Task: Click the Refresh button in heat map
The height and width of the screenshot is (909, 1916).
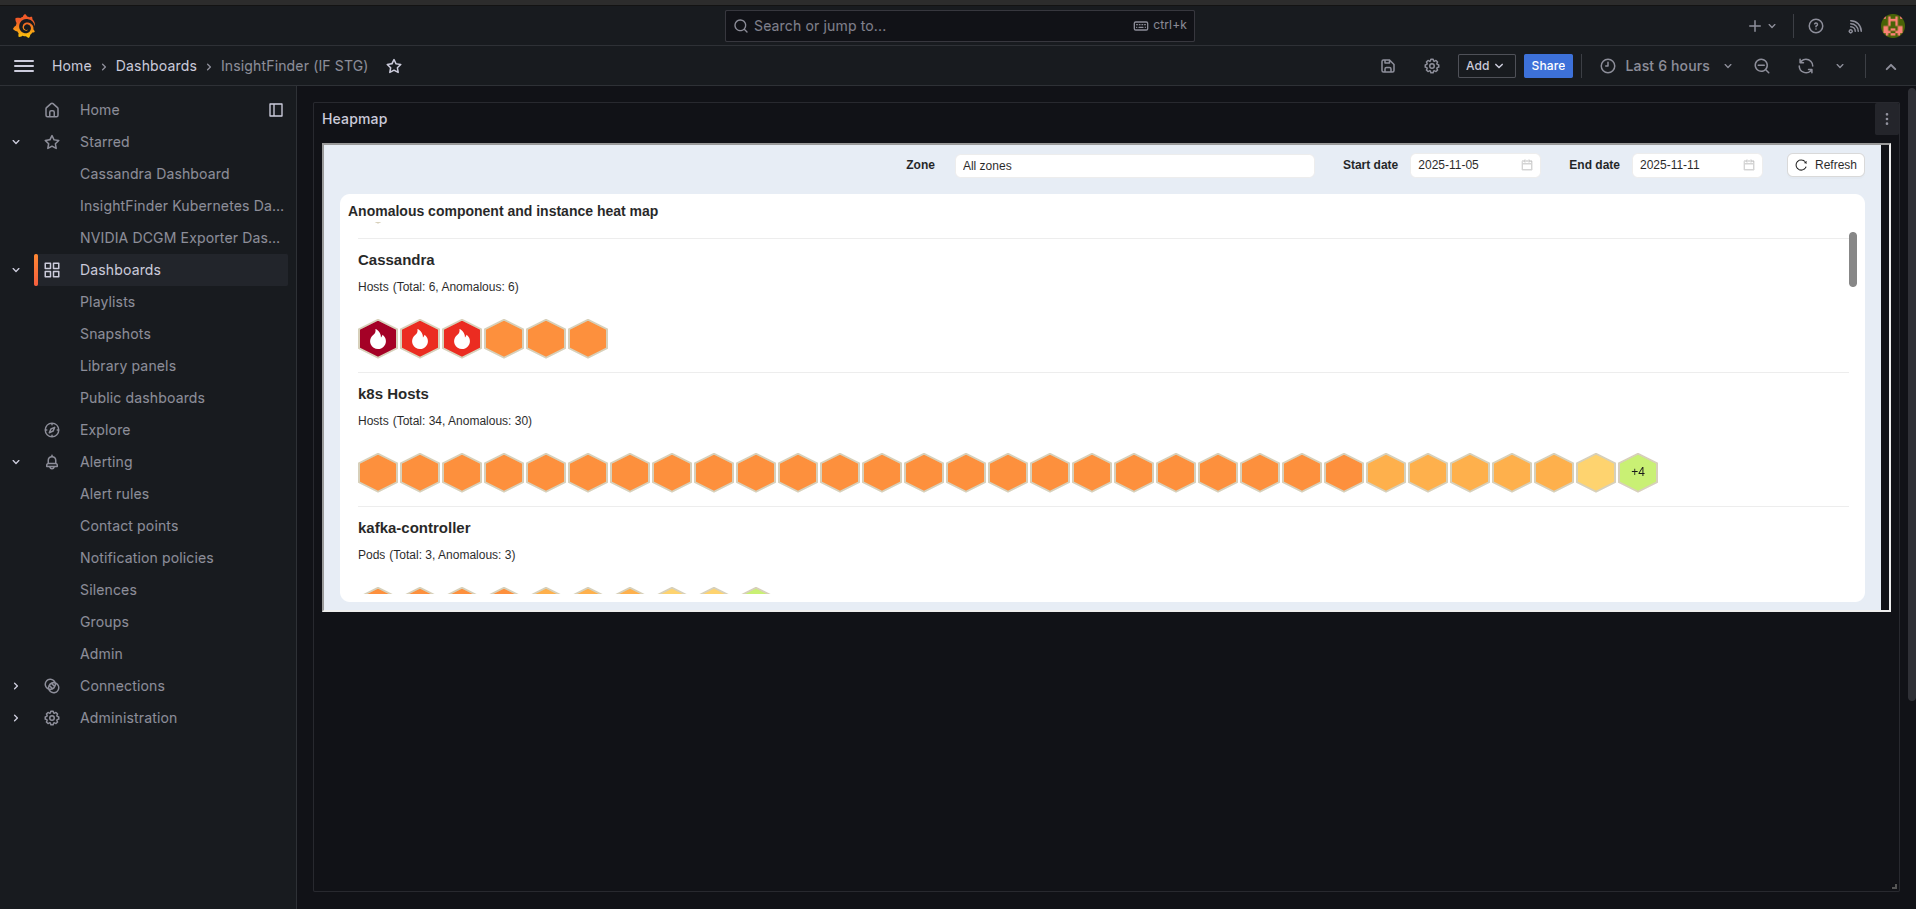Action: pyautogui.click(x=1825, y=165)
